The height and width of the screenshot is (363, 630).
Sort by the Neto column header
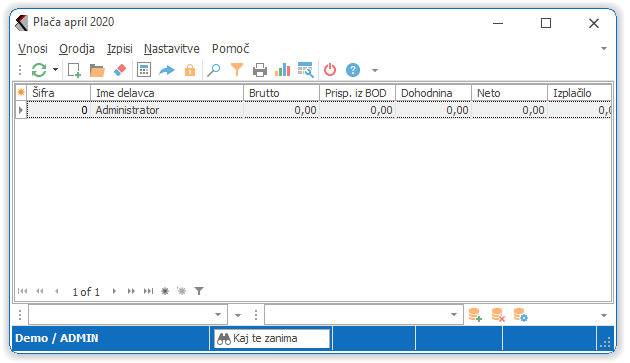click(x=509, y=93)
